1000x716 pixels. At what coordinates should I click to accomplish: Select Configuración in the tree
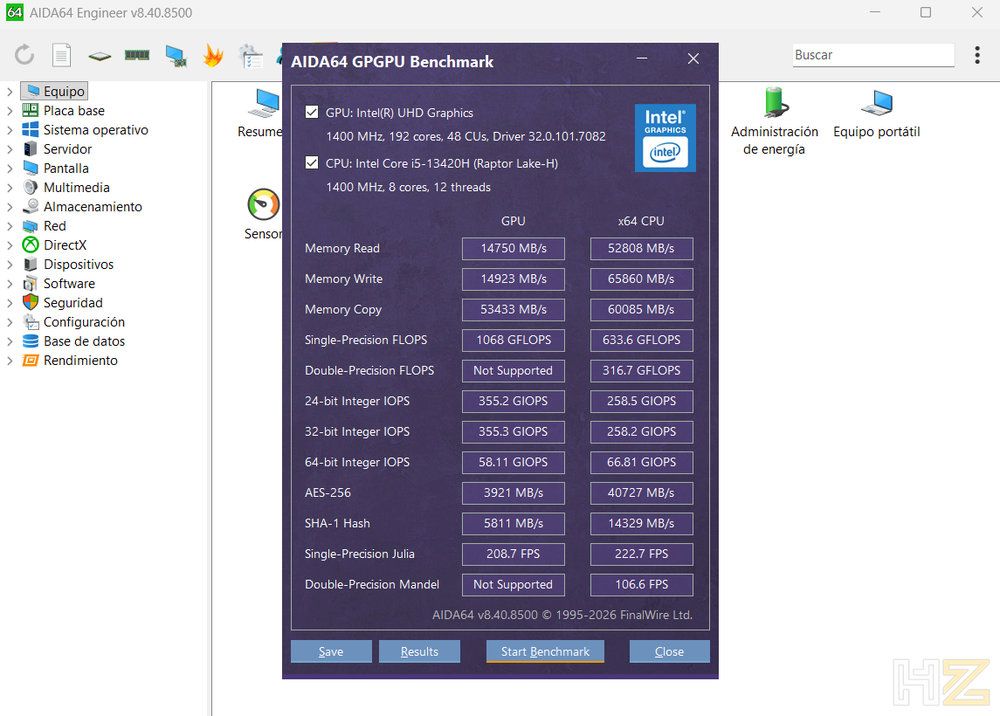tap(84, 322)
